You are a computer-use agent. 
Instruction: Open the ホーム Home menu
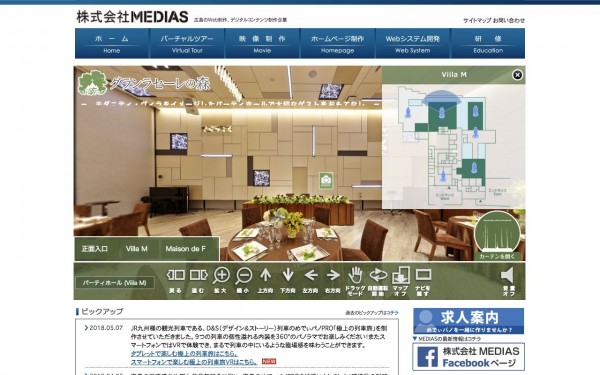click(x=112, y=43)
